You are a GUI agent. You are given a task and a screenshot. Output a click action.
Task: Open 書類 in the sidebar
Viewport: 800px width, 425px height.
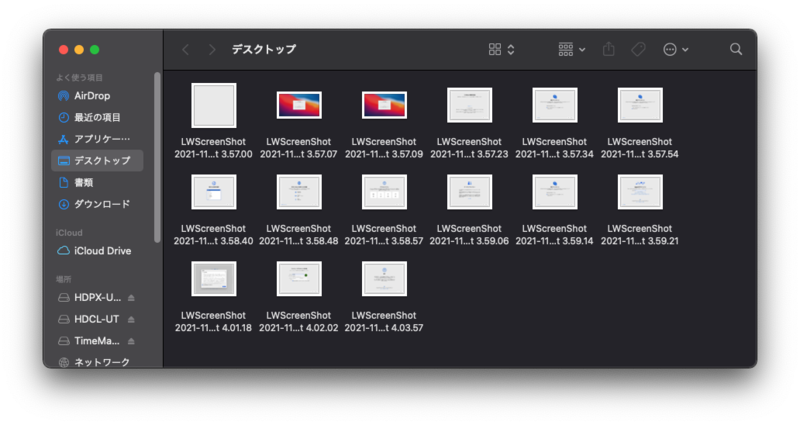97,183
